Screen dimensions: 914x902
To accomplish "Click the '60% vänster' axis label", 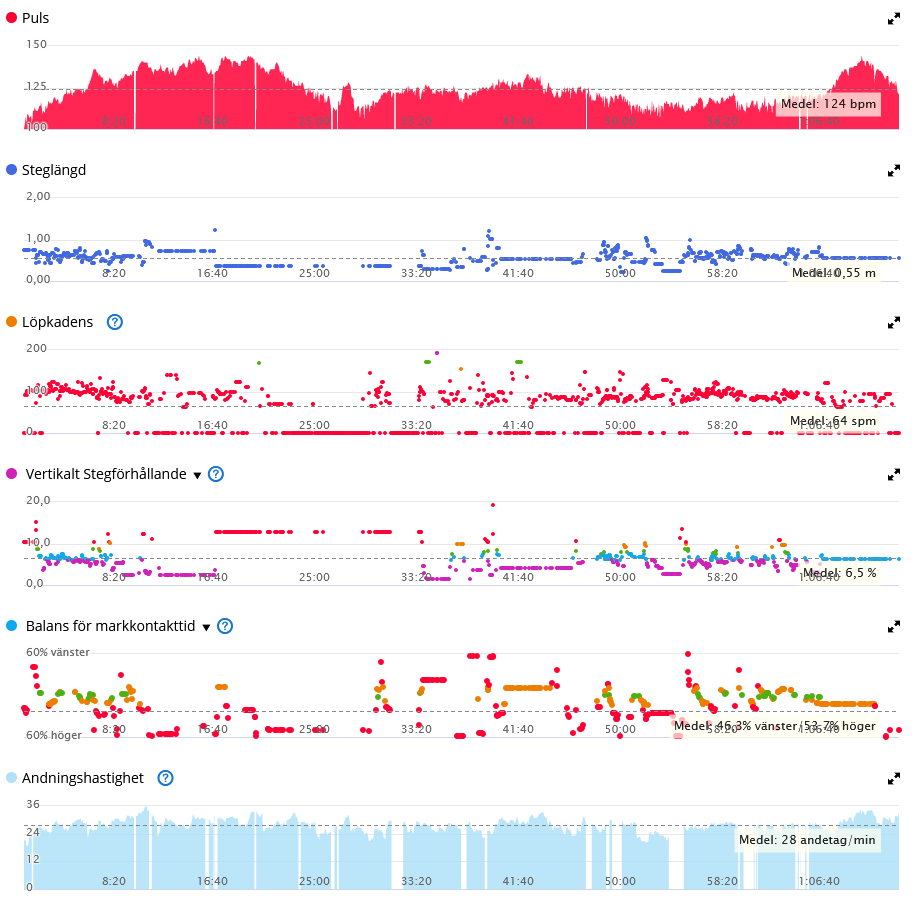I will click(58, 652).
